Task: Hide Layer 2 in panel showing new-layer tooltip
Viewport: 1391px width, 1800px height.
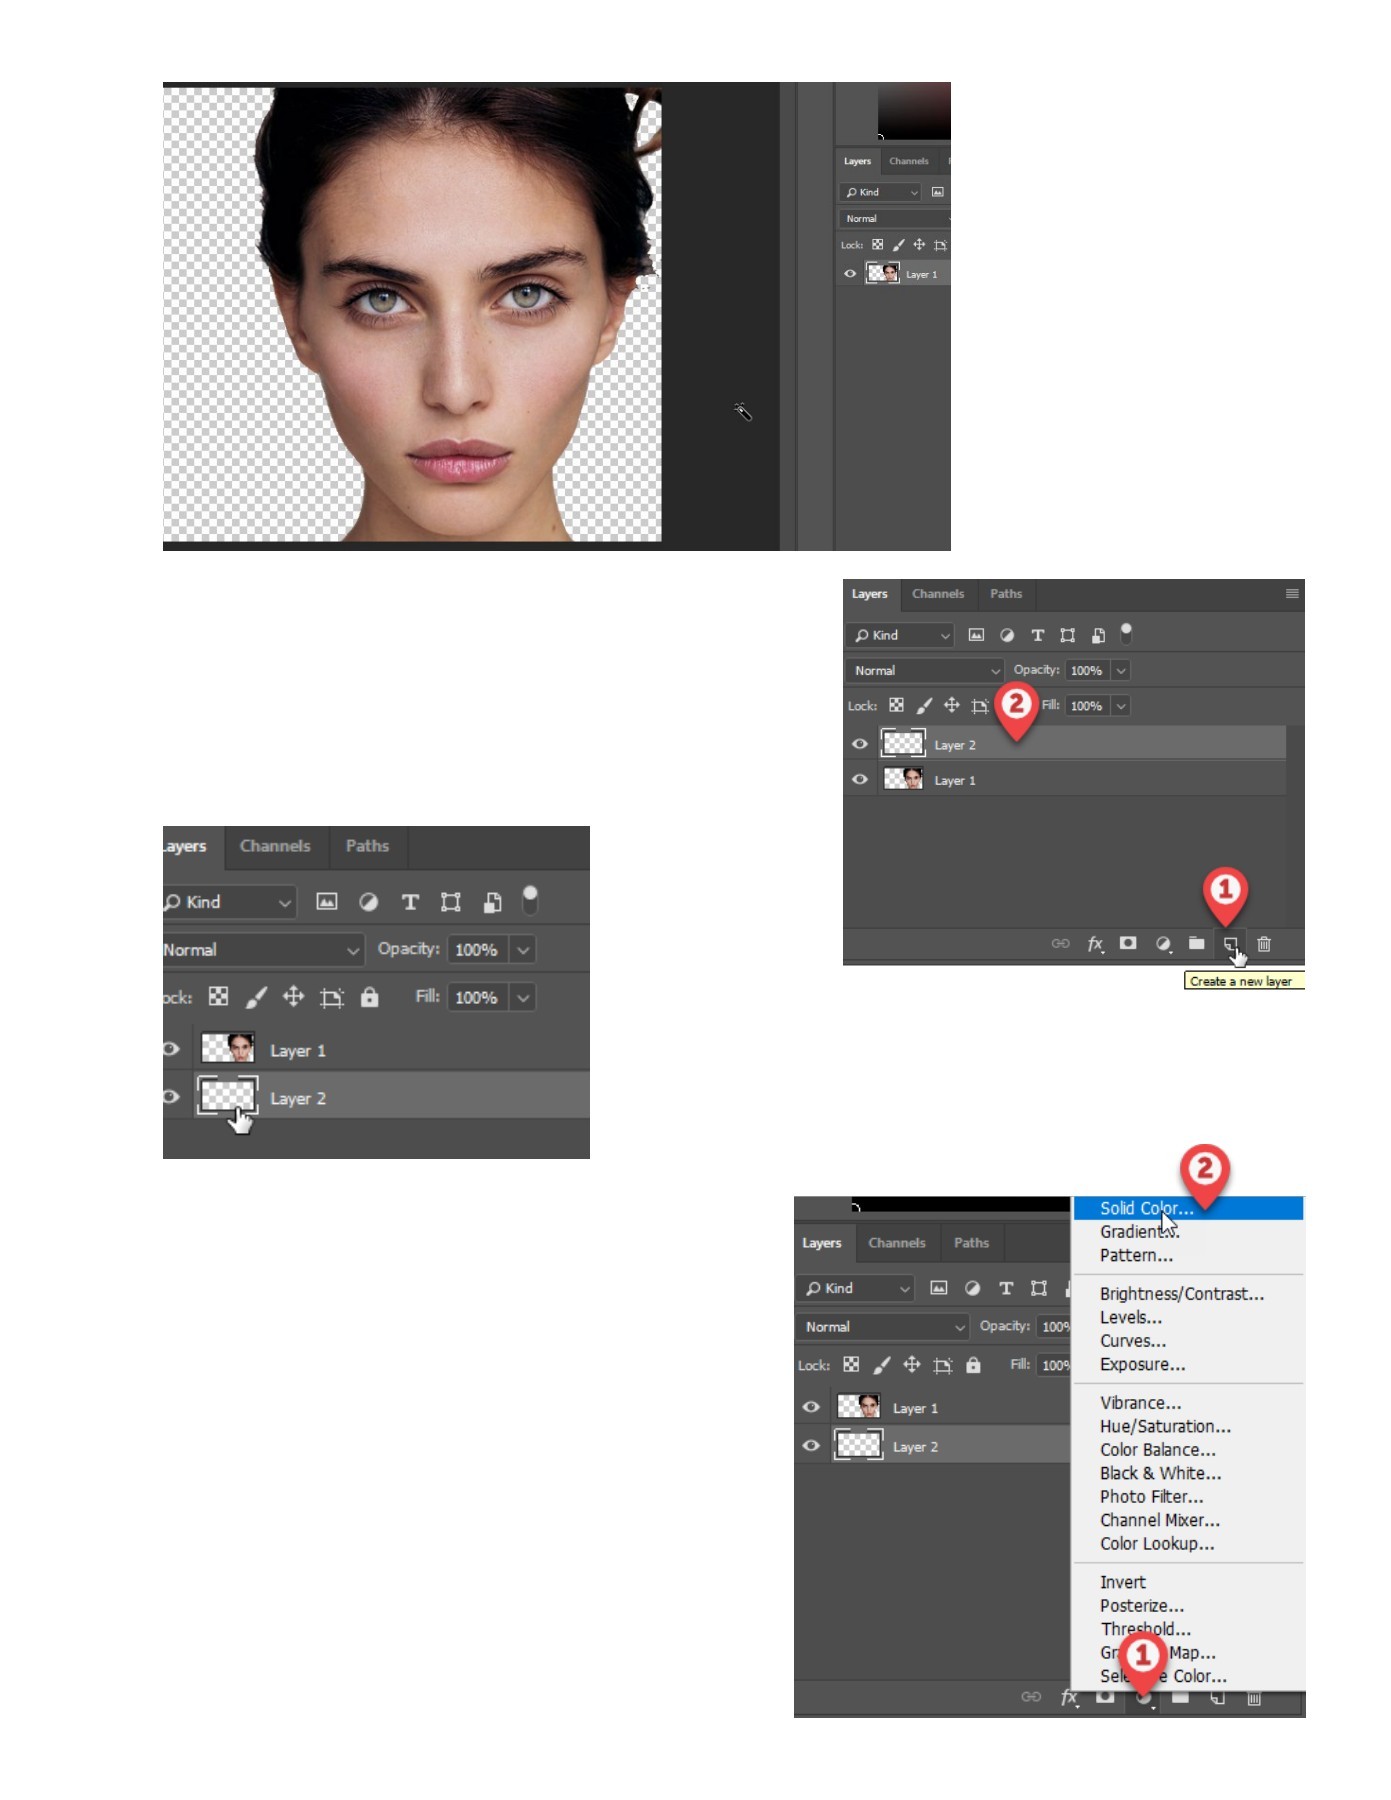Action: click(860, 744)
